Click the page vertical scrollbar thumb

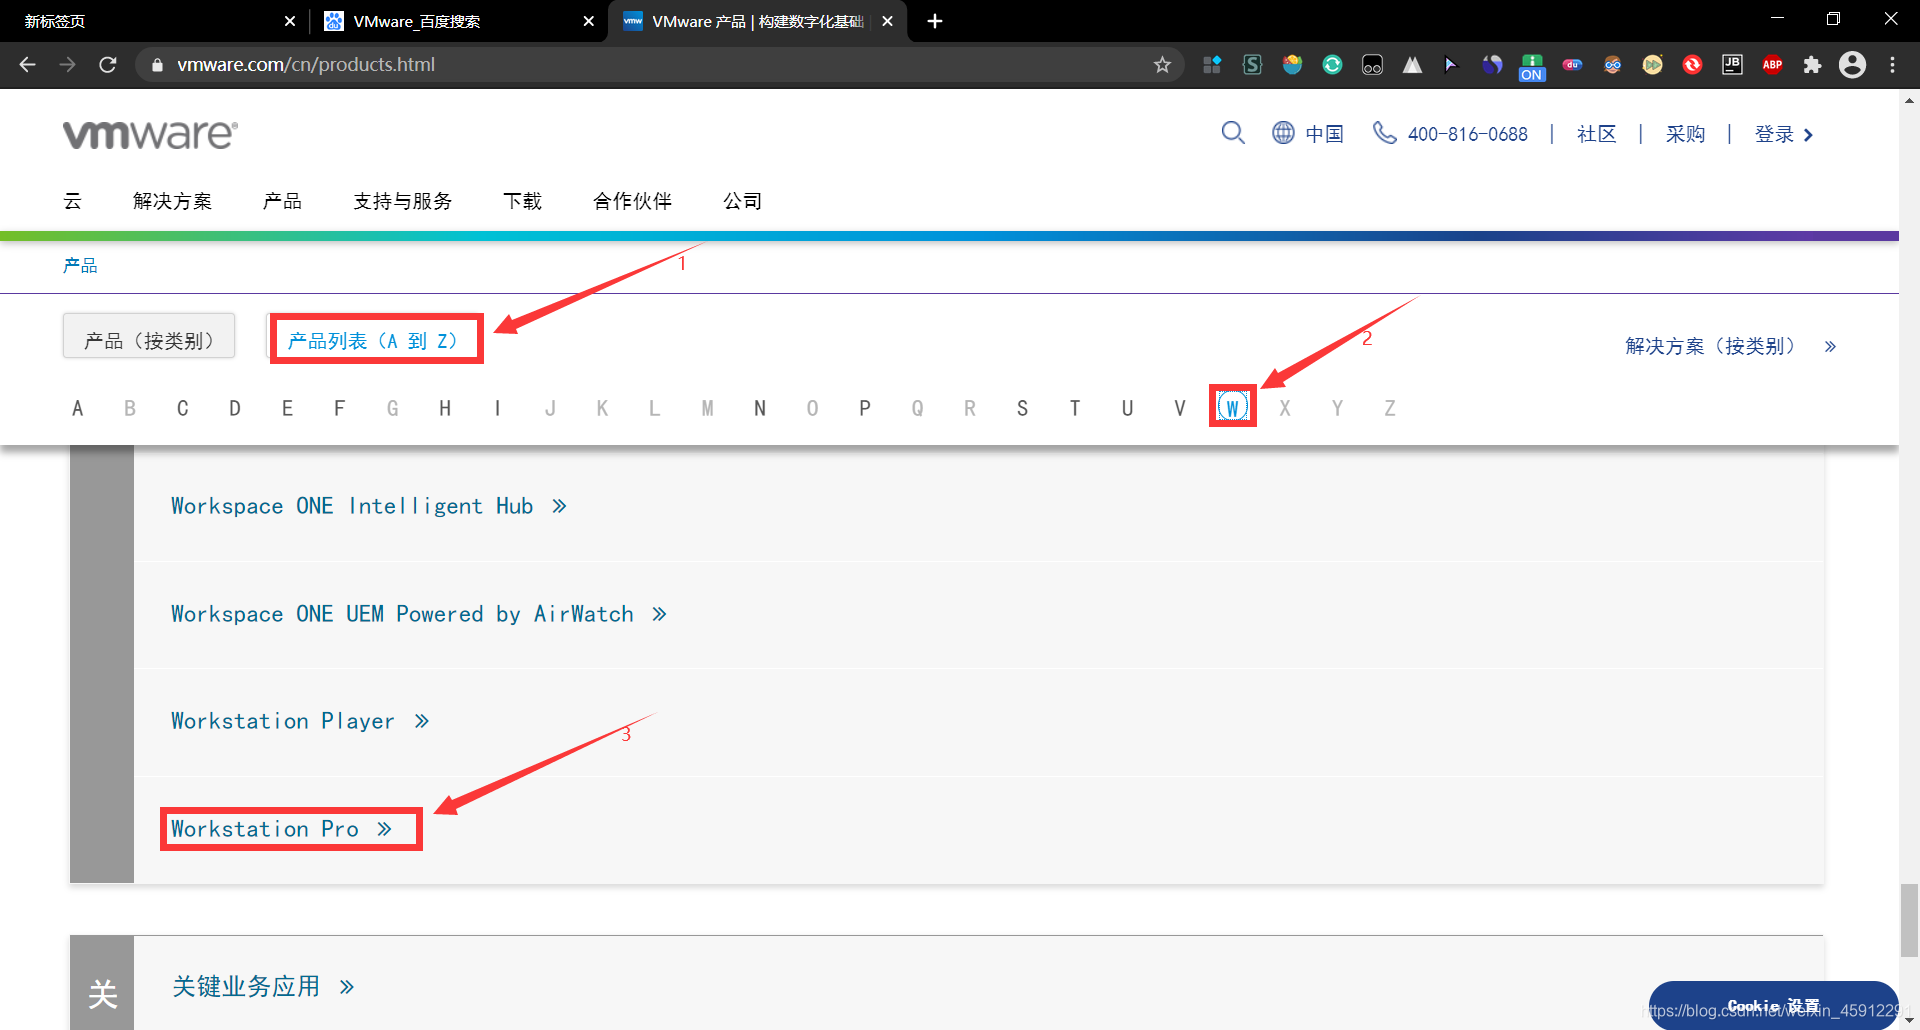pyautogui.click(x=1909, y=921)
